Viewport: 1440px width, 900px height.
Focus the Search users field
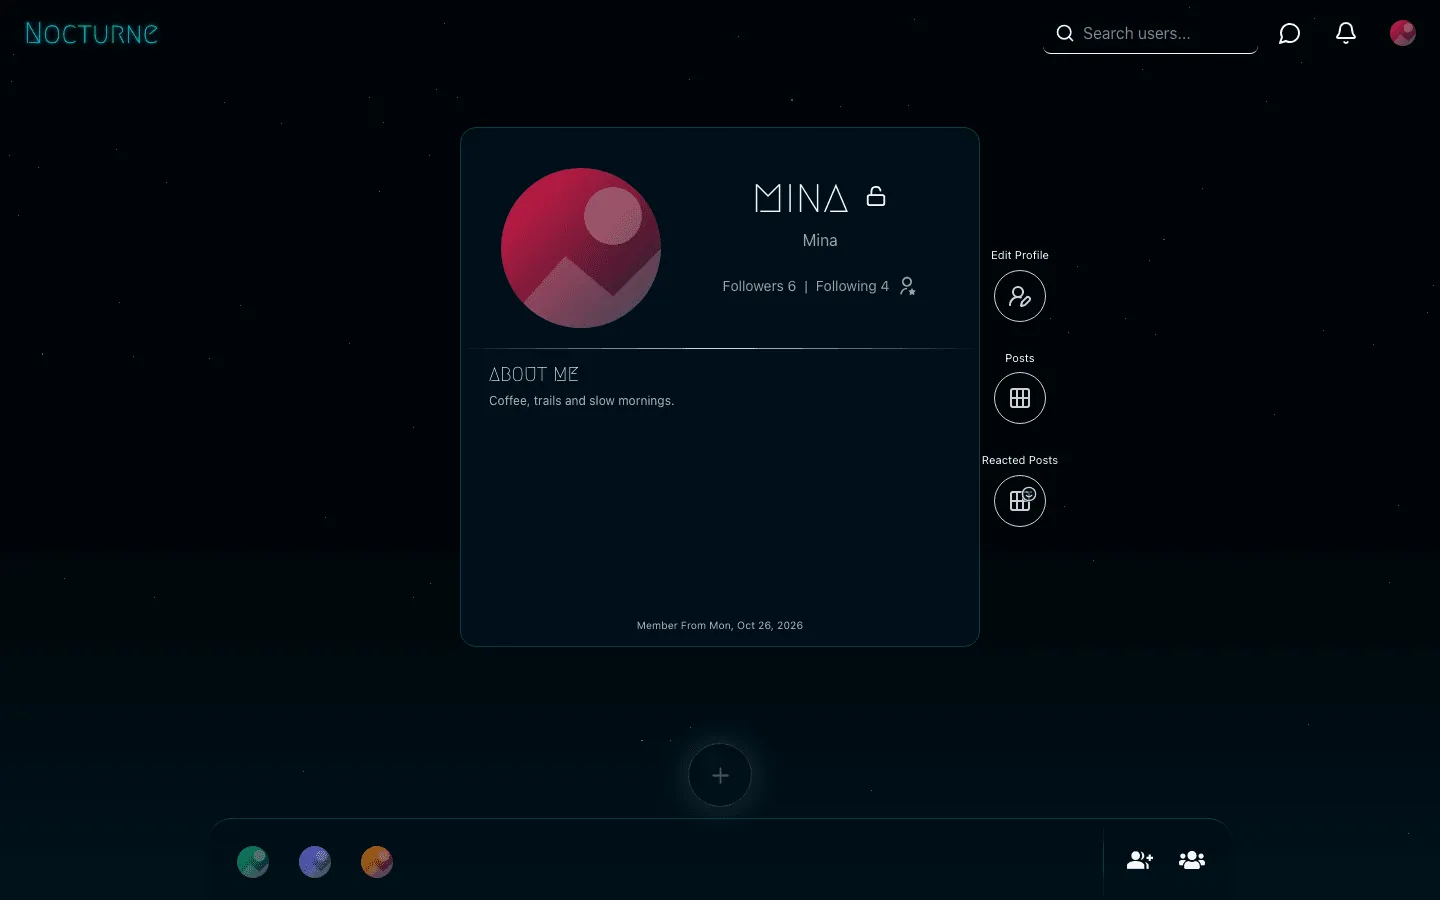pyautogui.click(x=1150, y=34)
